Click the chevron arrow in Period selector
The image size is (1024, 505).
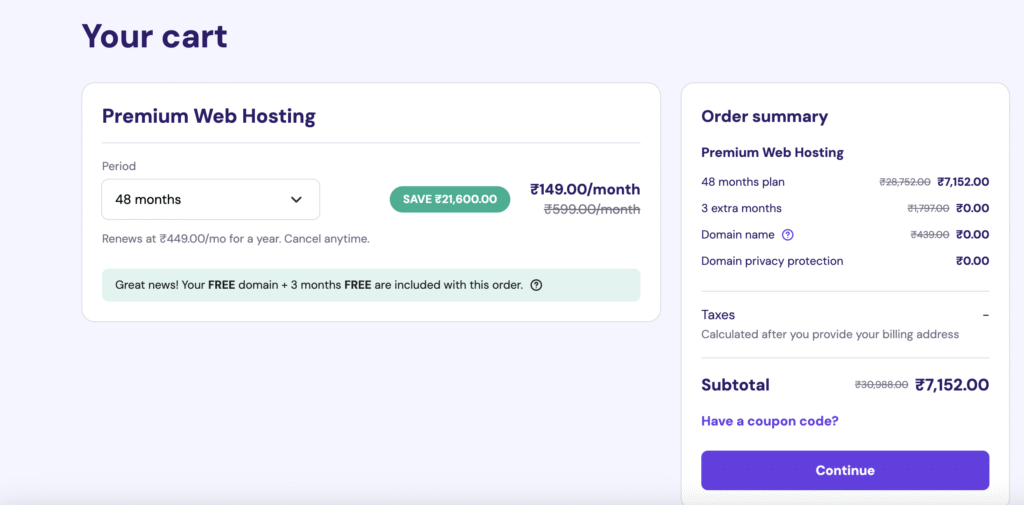coord(296,199)
